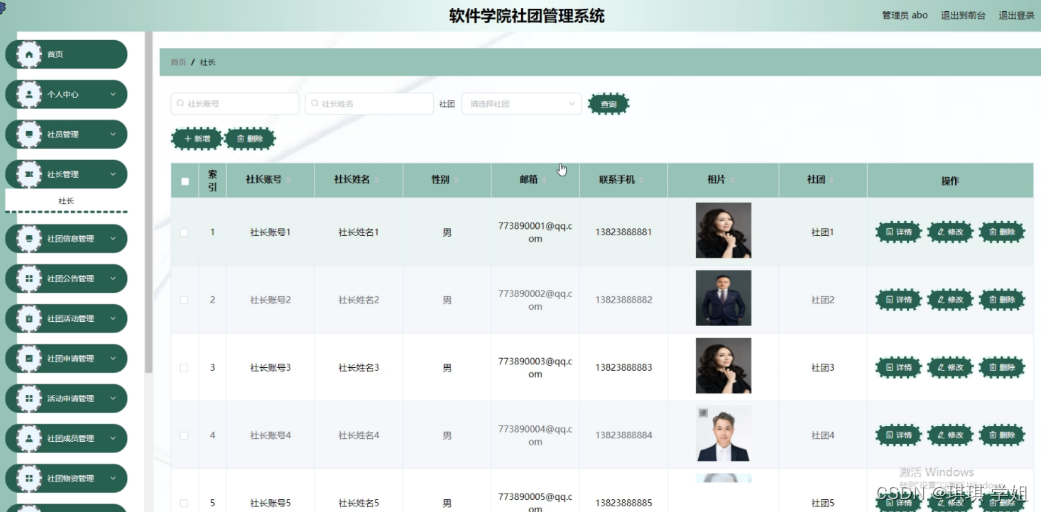Viewport: 1044px width, 512px height.
Task: Open 详情 for 社长账号2 row
Action: point(898,300)
